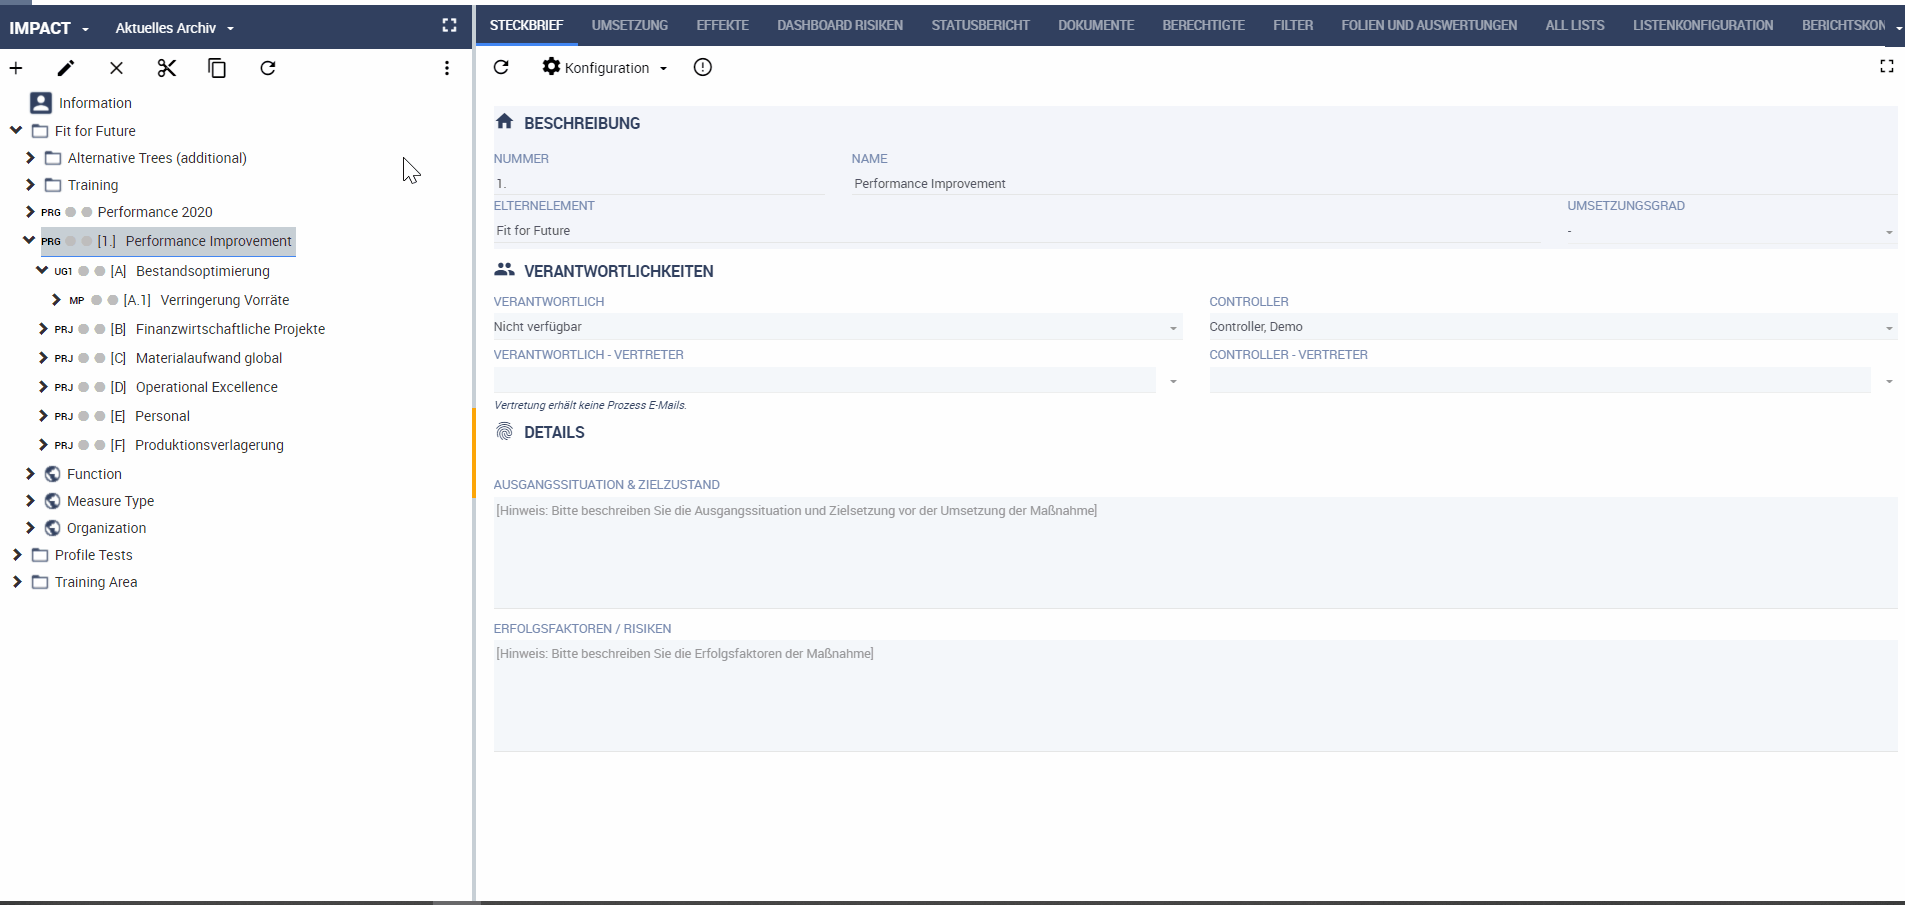Expand the Training folder node

click(30, 184)
